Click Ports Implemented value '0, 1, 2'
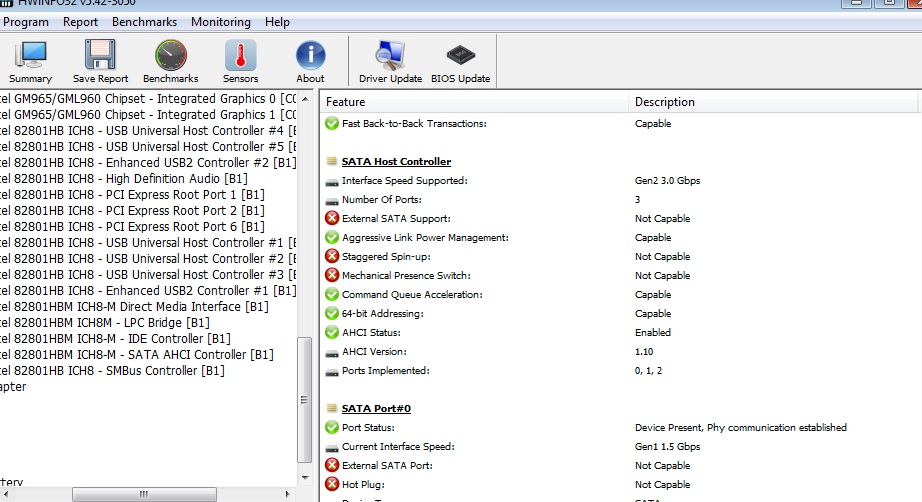 [x=648, y=370]
